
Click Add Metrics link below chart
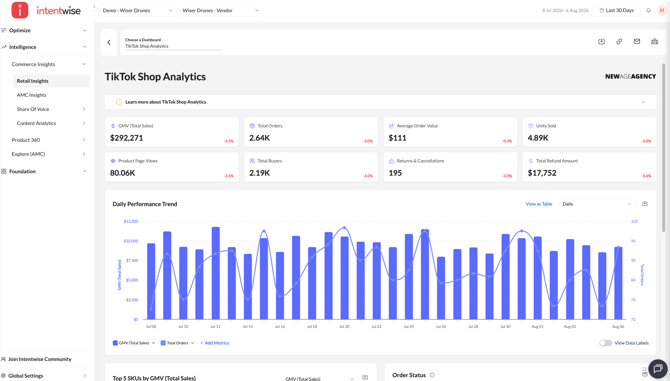[x=215, y=343]
